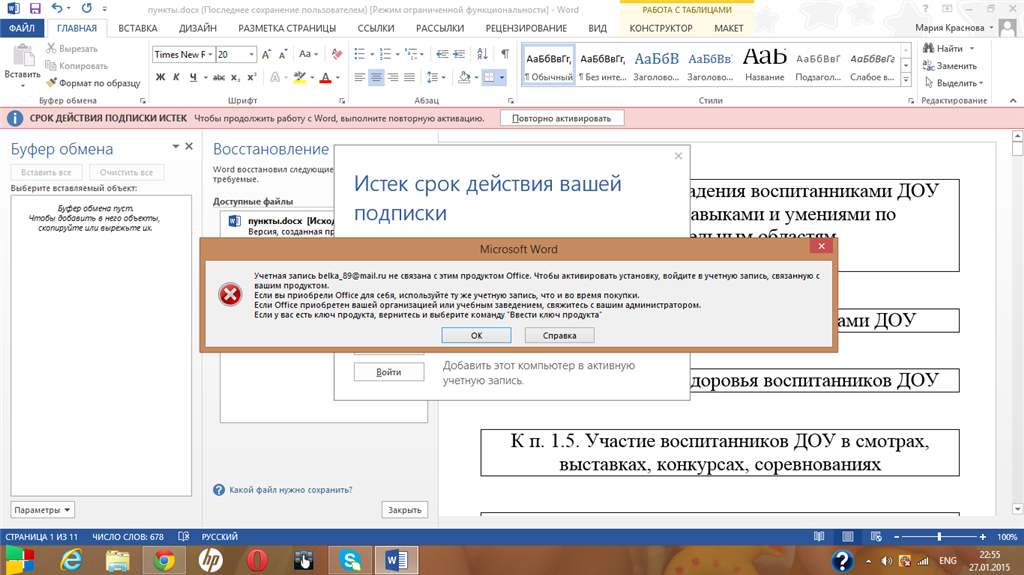The height and width of the screenshot is (575, 1024).
Task: Redo or repeat the last action
Action: click(87, 9)
